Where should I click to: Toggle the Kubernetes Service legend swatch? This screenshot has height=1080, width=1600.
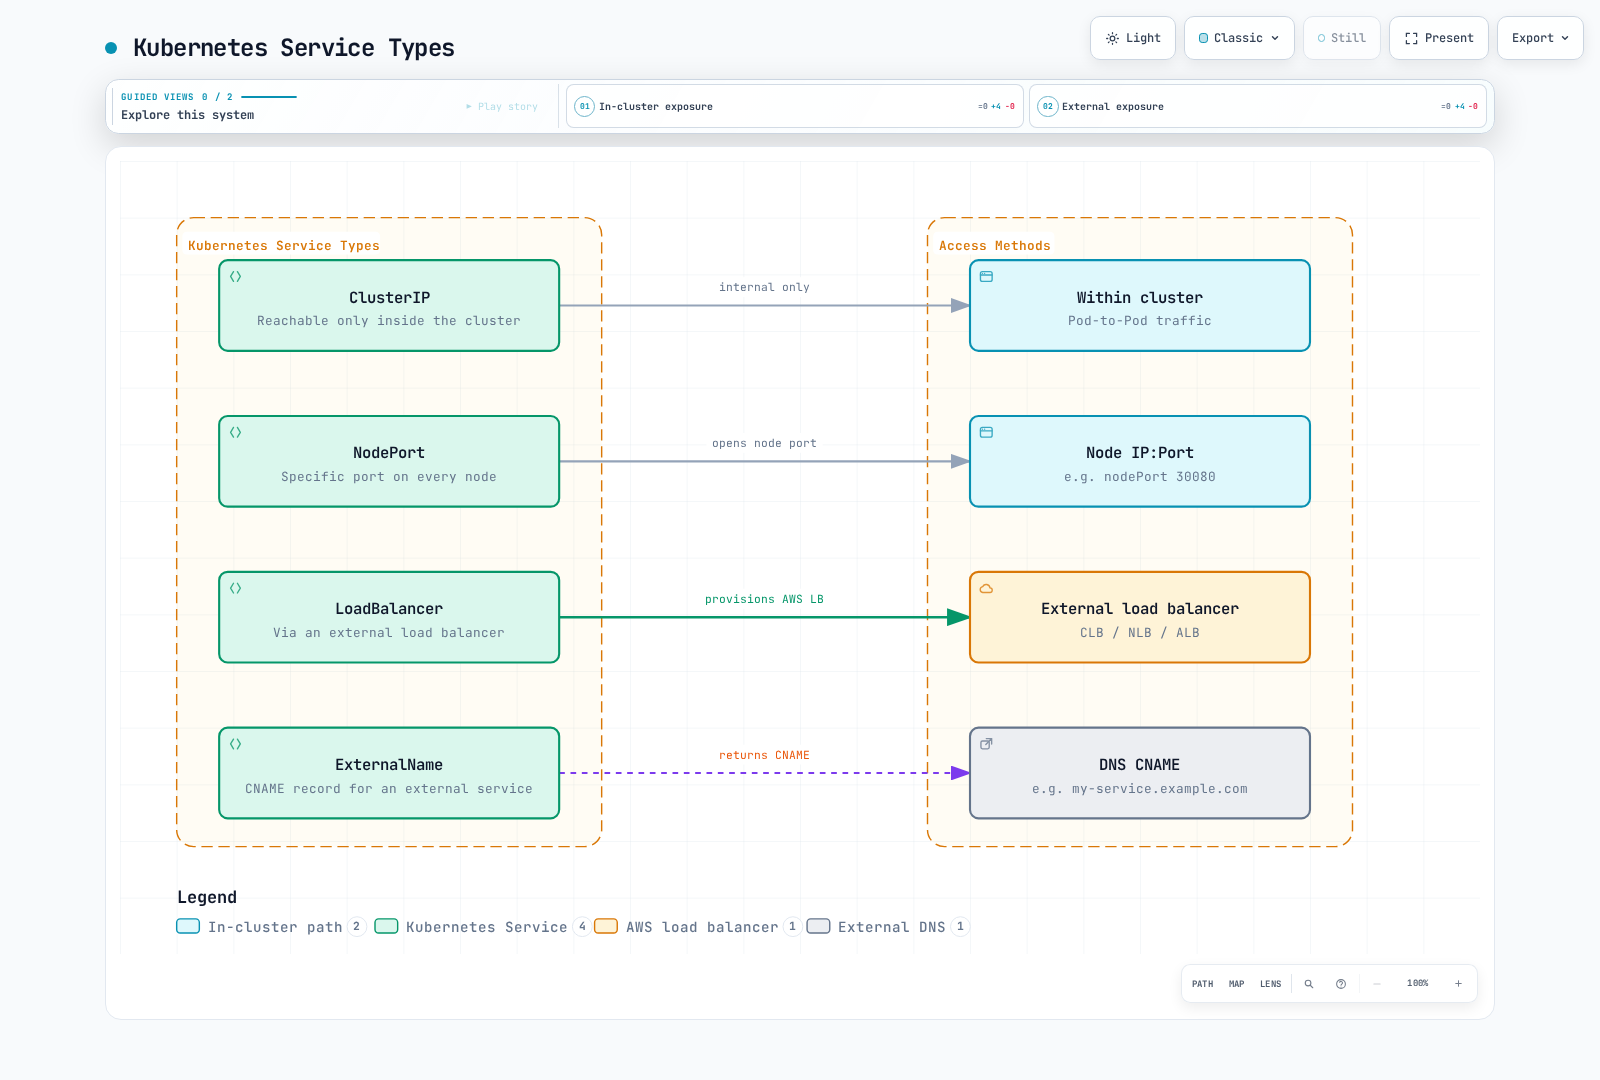[x=386, y=926]
